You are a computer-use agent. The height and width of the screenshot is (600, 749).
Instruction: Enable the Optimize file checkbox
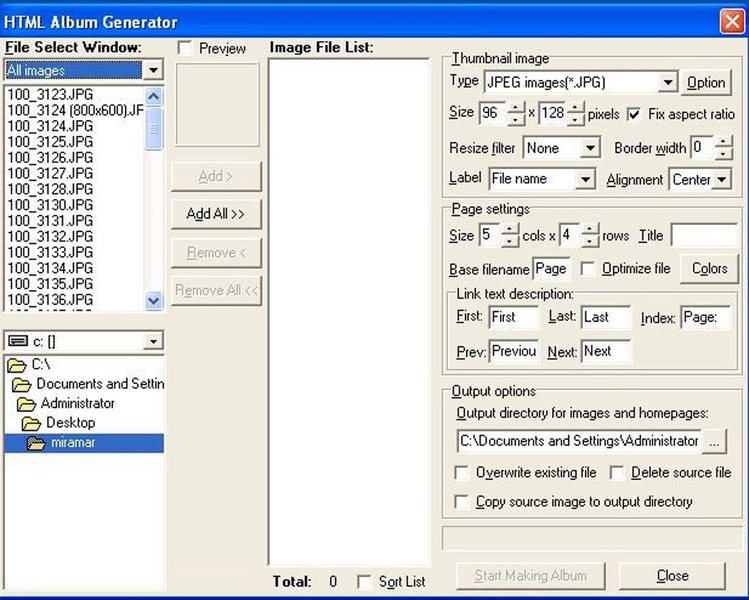588,269
